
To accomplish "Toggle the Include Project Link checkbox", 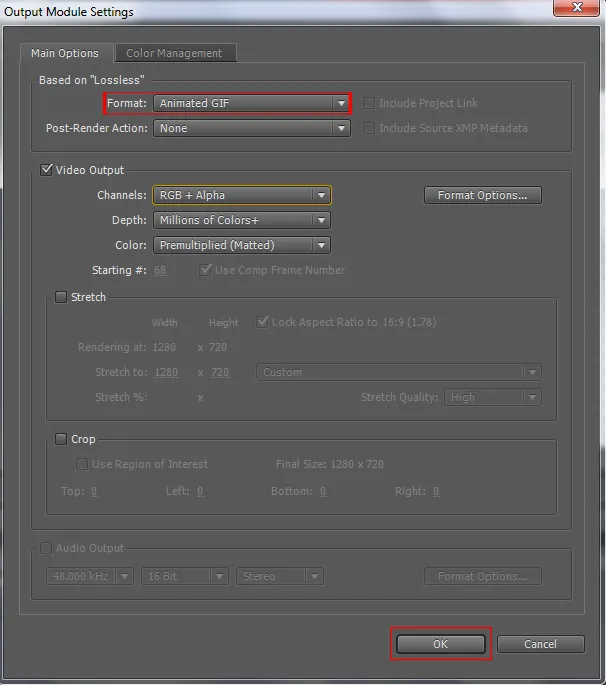I will [x=369, y=103].
